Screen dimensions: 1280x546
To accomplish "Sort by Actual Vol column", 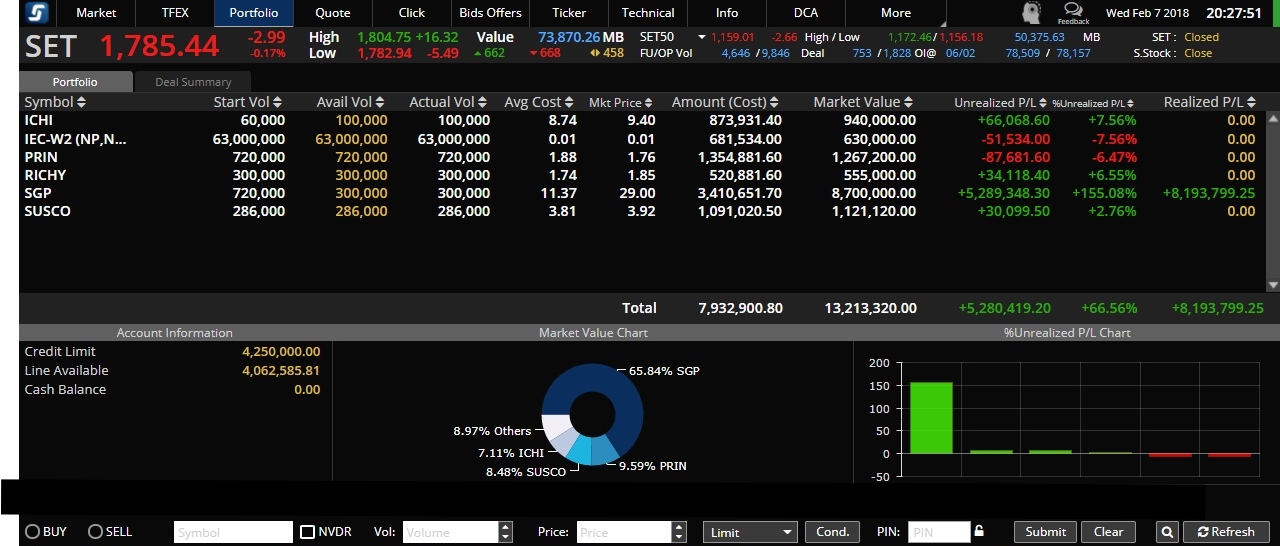I will coord(483,103).
